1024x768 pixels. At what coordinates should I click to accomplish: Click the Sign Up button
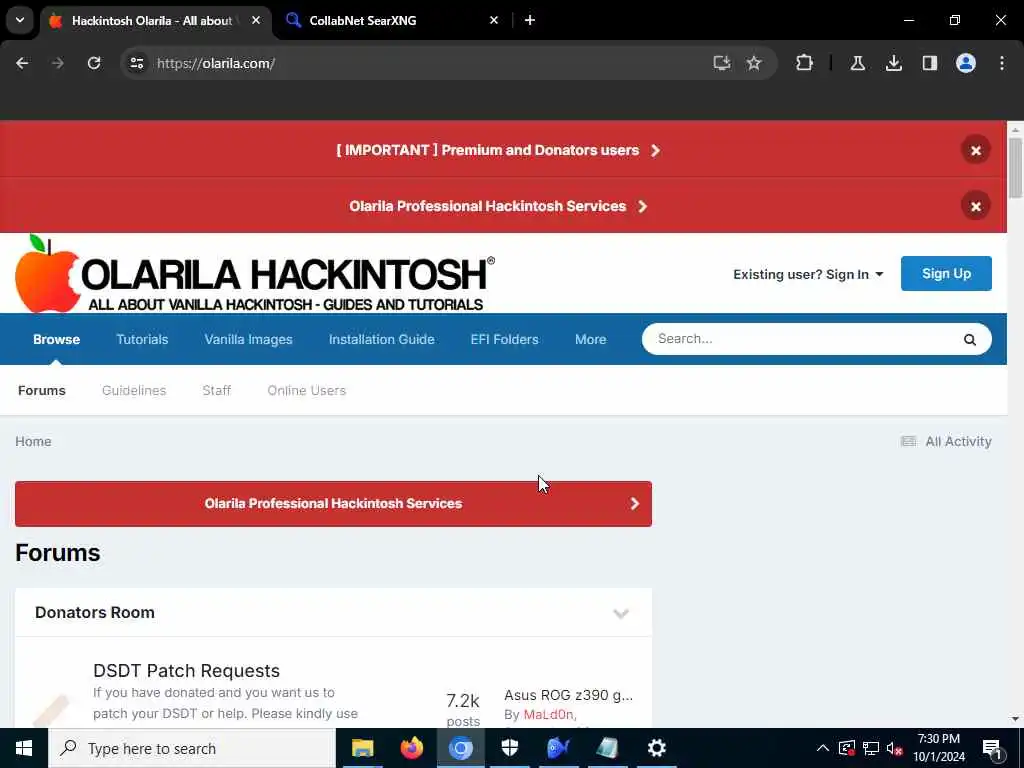click(946, 274)
